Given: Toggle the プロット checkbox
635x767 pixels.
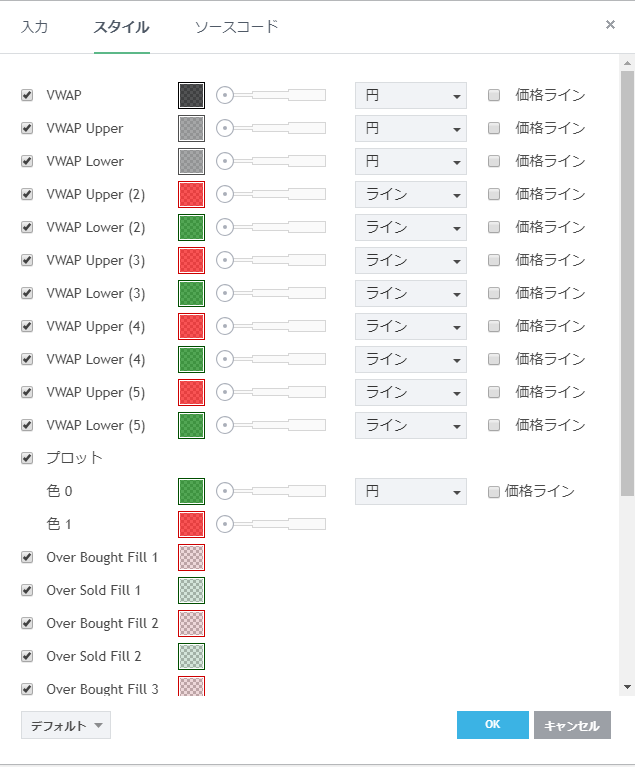Looking at the screenshot, I should [x=27, y=458].
